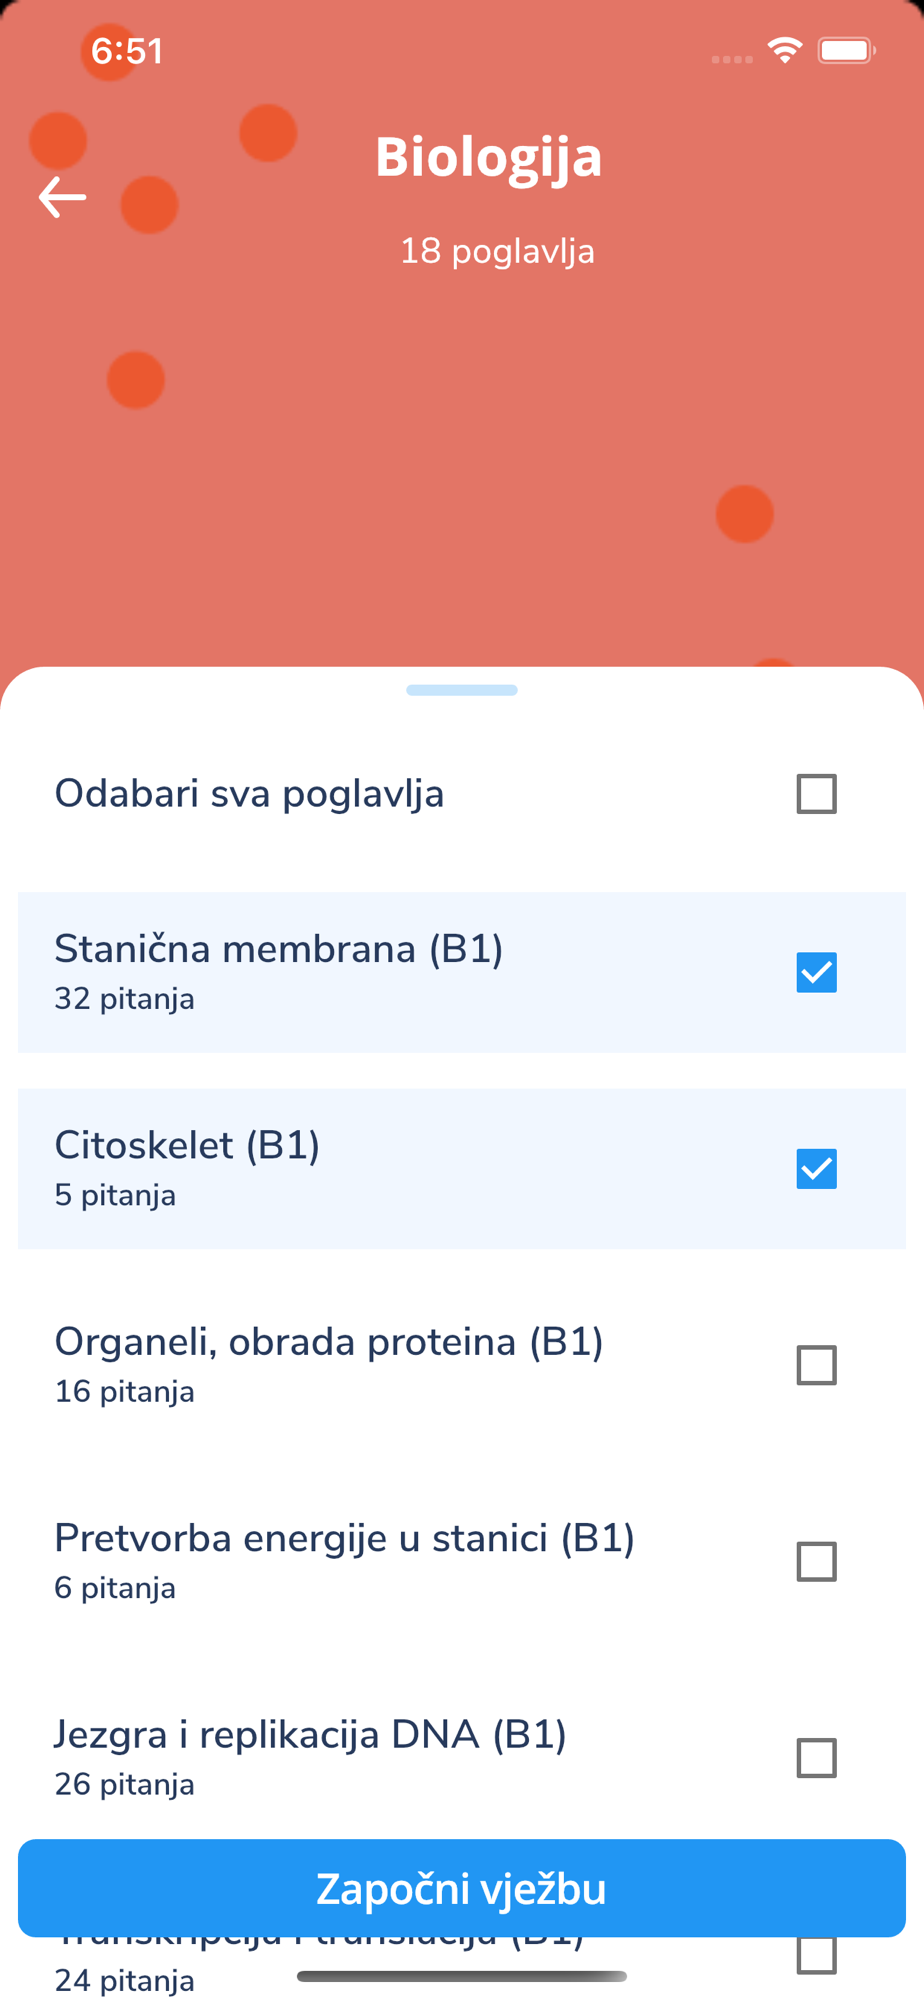This screenshot has width=924, height=2000.
Task: Check the Organeli, obrada proteina checkbox
Action: coord(816,1365)
